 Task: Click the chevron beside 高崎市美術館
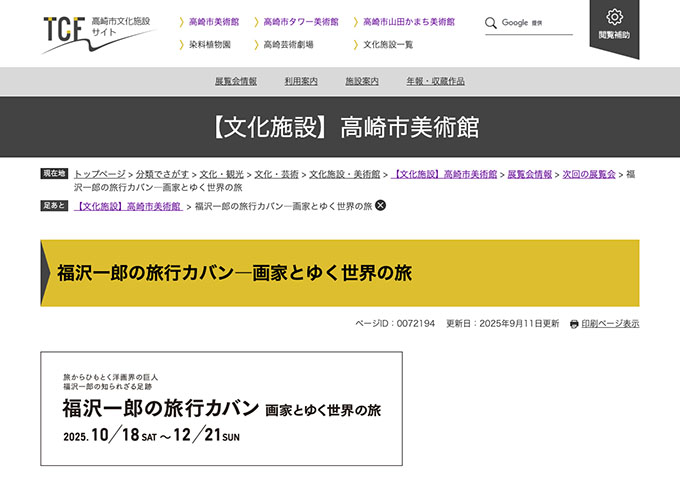click(x=181, y=21)
